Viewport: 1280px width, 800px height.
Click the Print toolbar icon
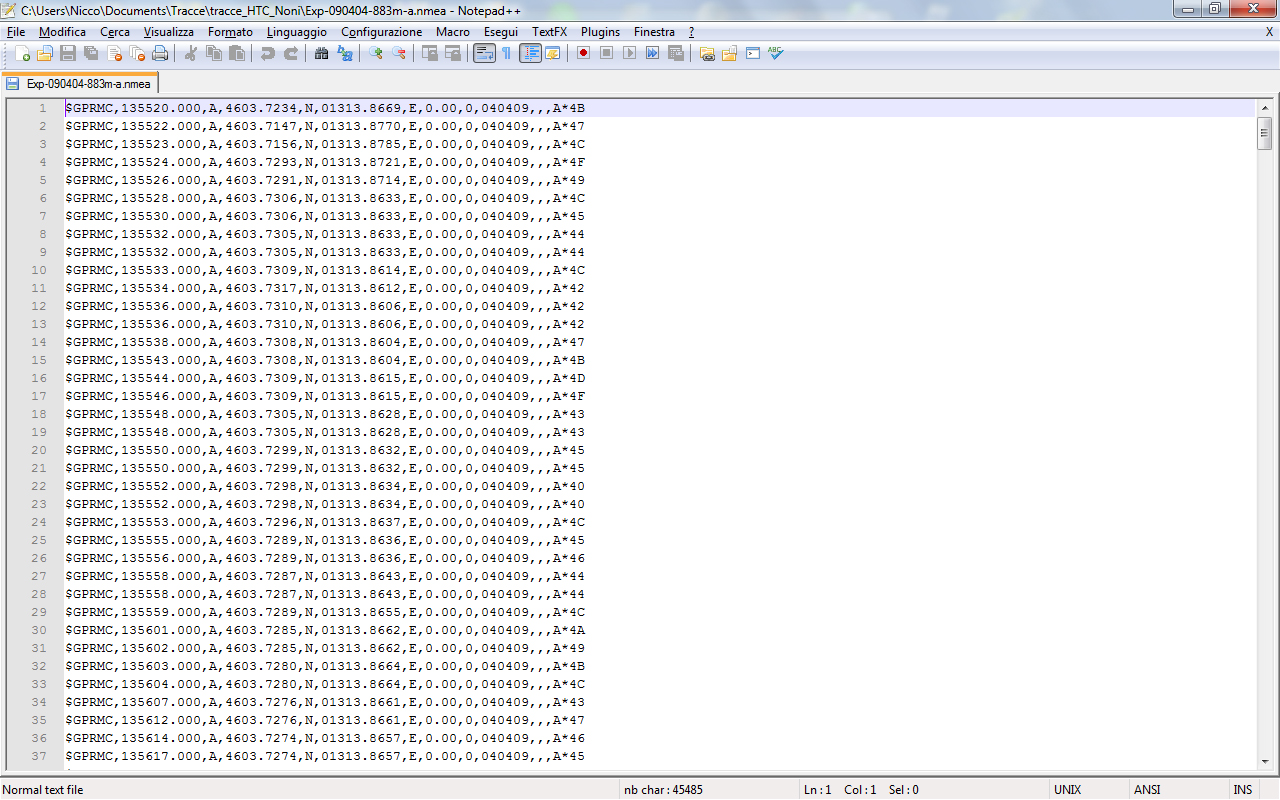(160, 53)
